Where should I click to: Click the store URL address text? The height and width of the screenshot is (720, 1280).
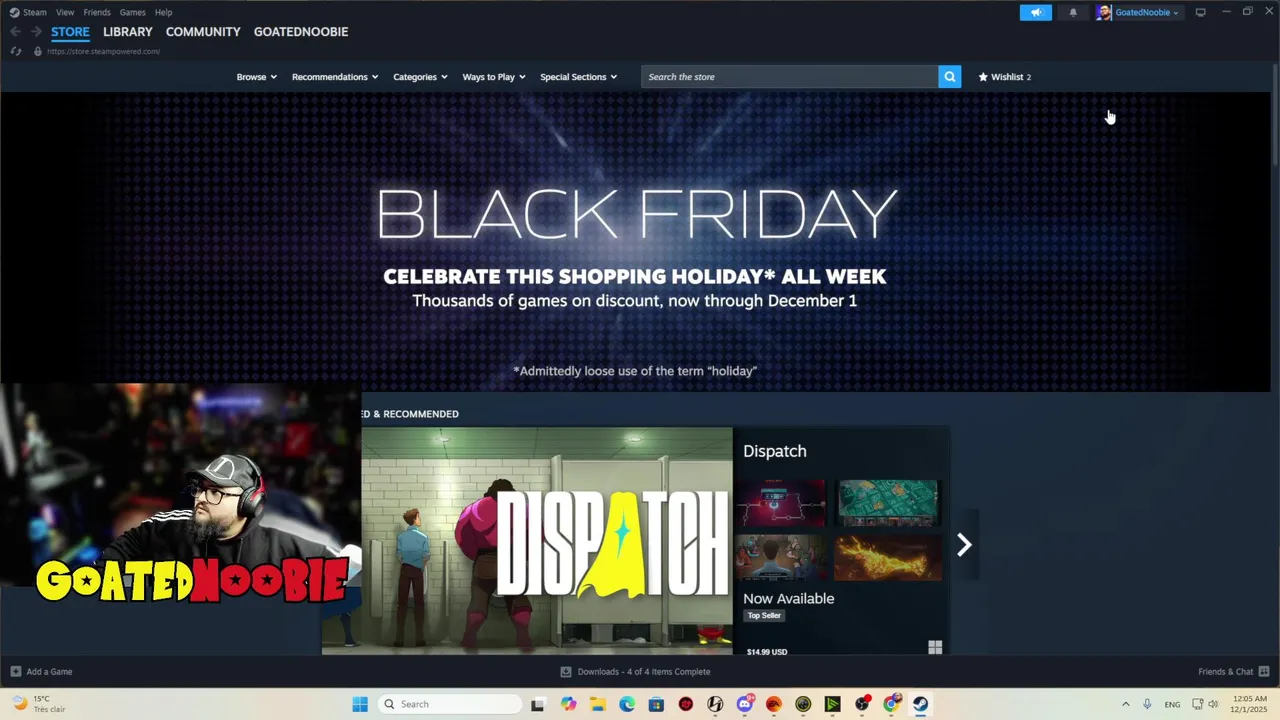pyautogui.click(x=103, y=51)
